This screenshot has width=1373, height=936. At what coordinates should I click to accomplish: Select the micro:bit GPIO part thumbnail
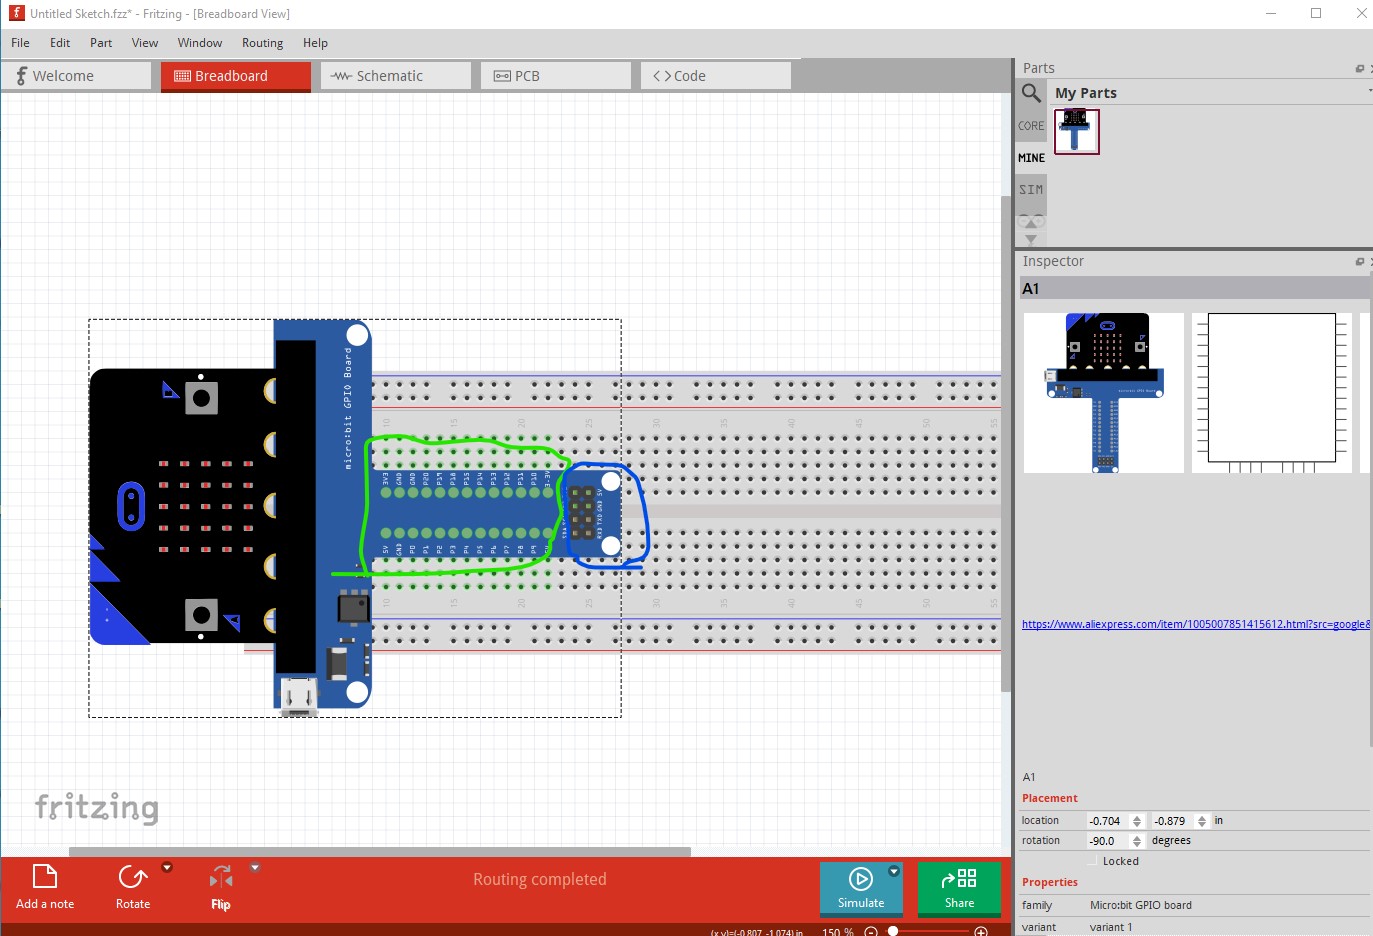click(1076, 131)
